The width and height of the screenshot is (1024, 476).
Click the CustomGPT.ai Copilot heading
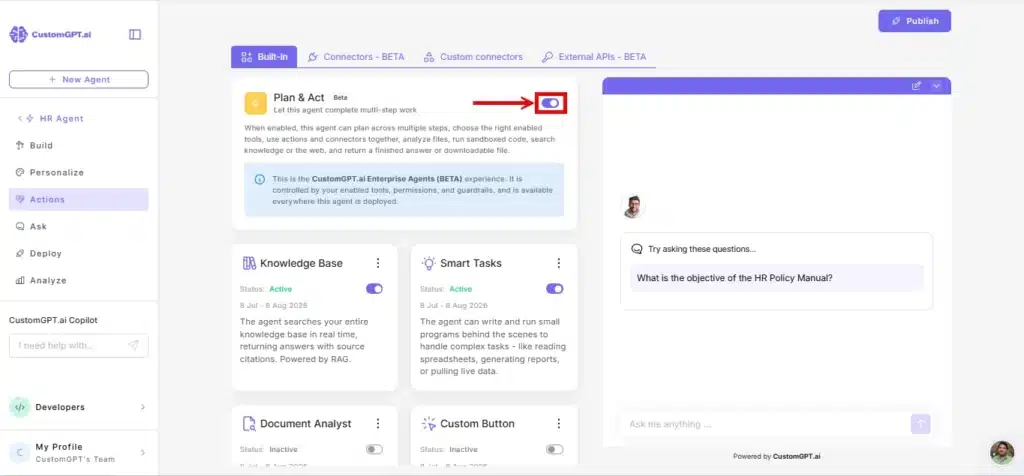[54, 321]
